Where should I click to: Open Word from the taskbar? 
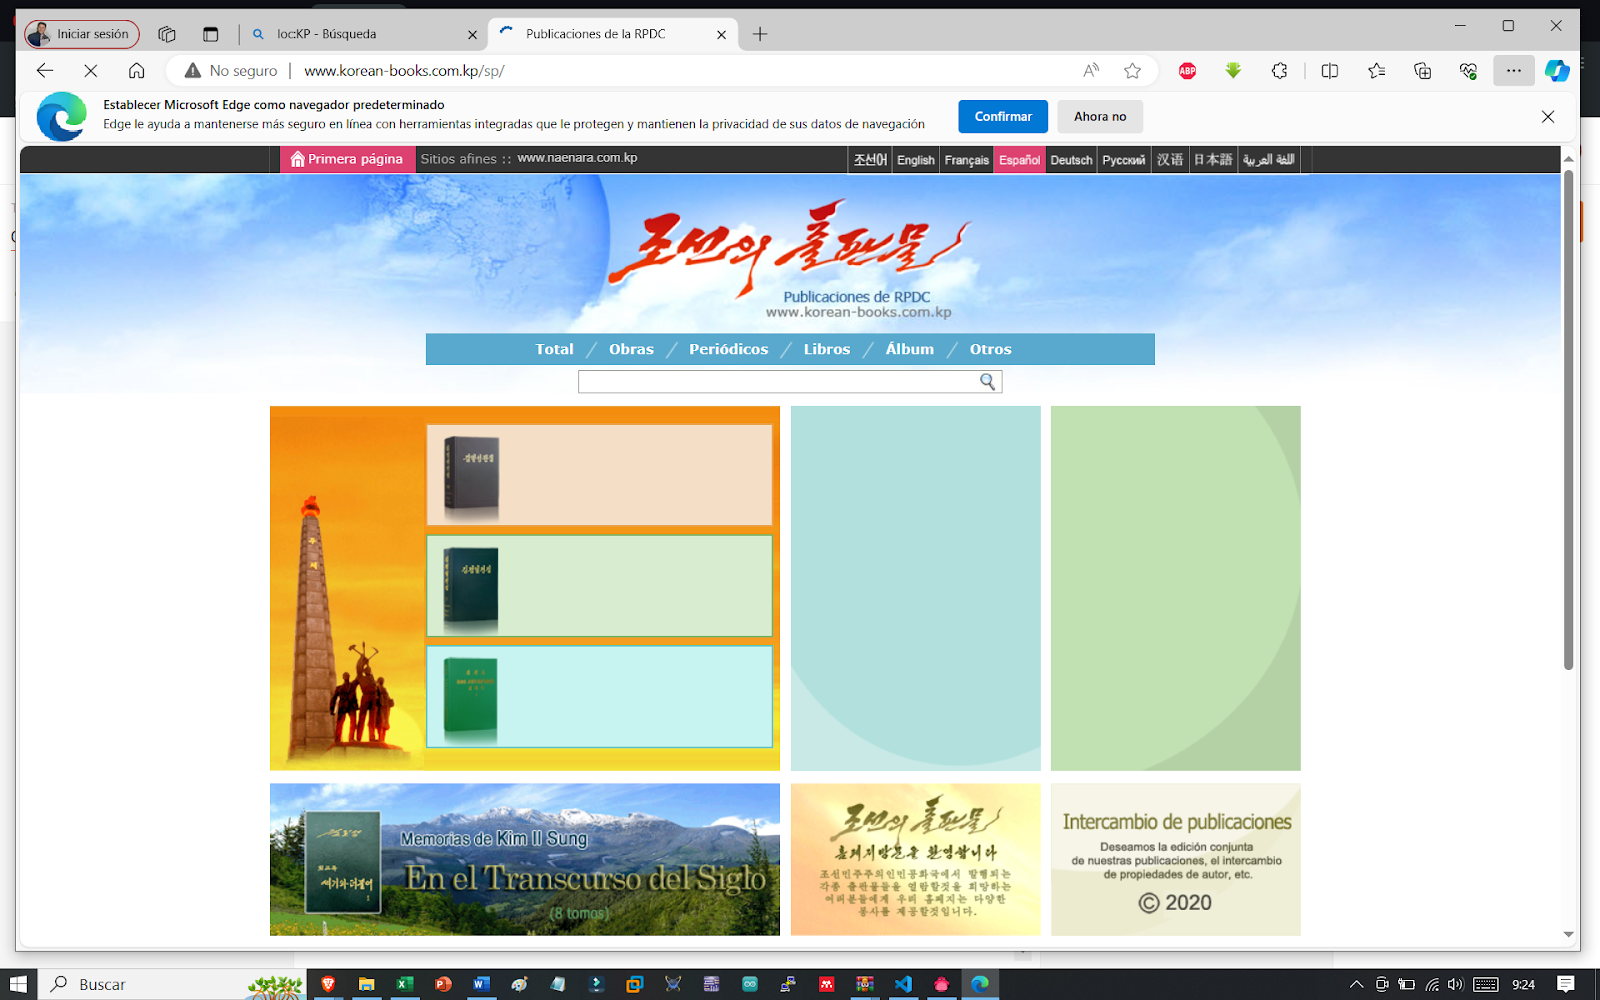481,984
